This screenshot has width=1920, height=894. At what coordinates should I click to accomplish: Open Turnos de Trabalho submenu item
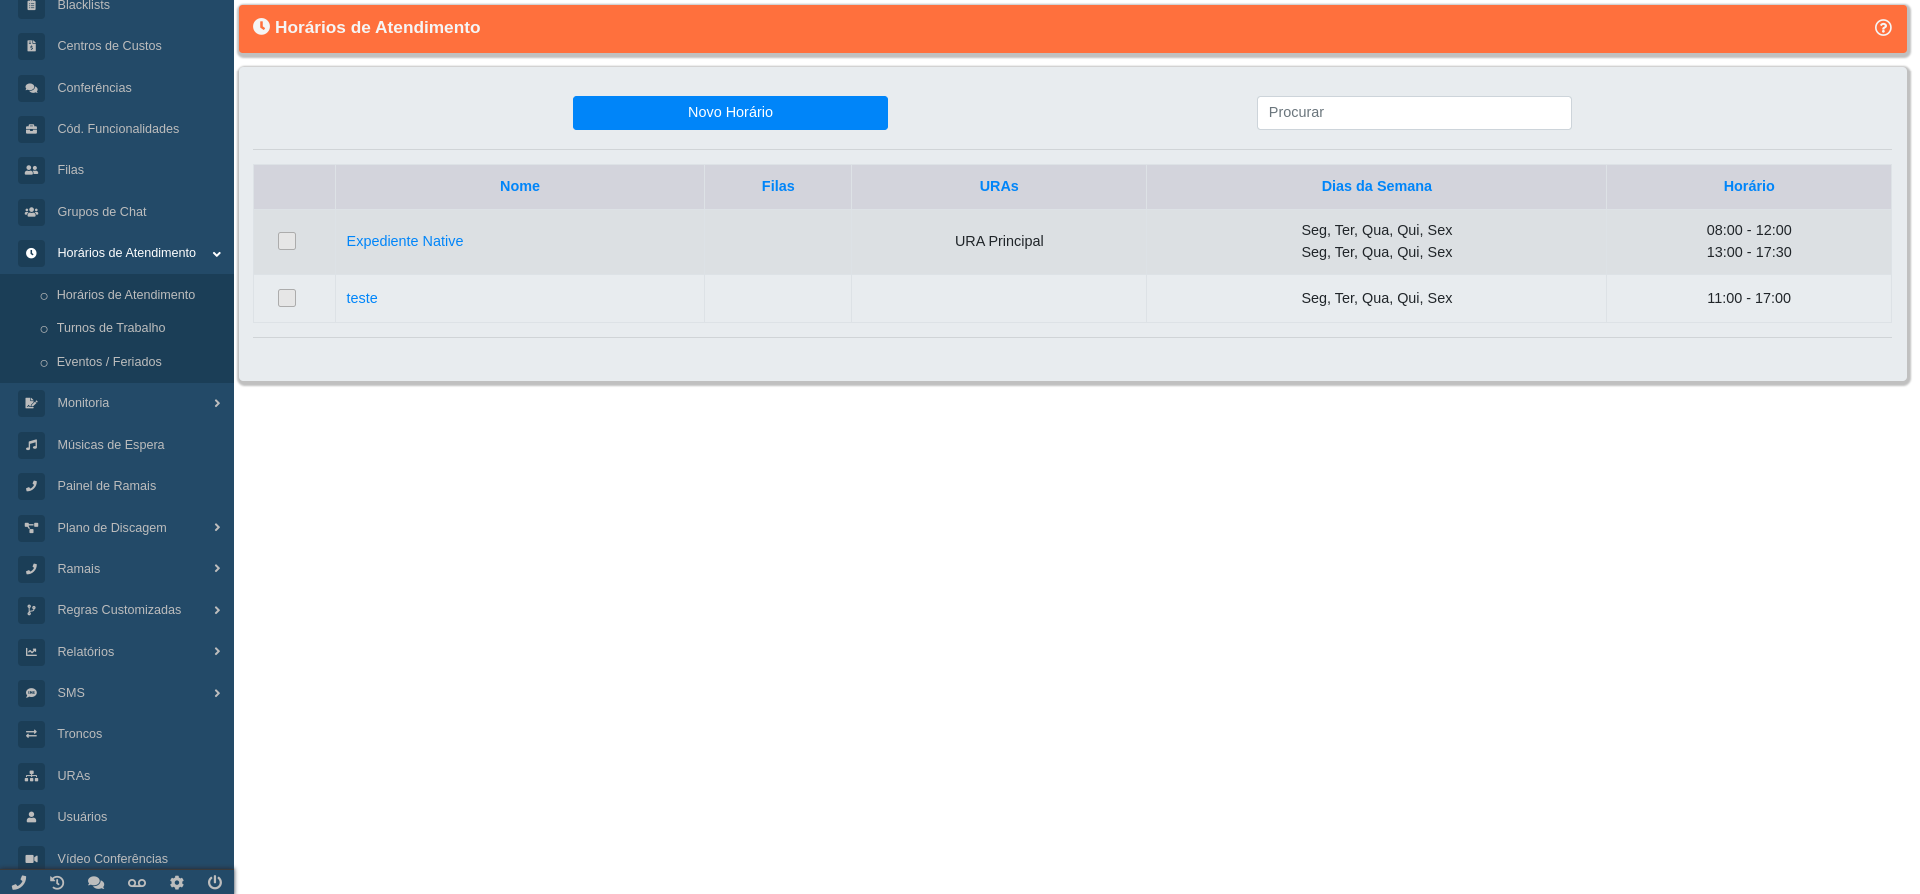[x=111, y=328]
